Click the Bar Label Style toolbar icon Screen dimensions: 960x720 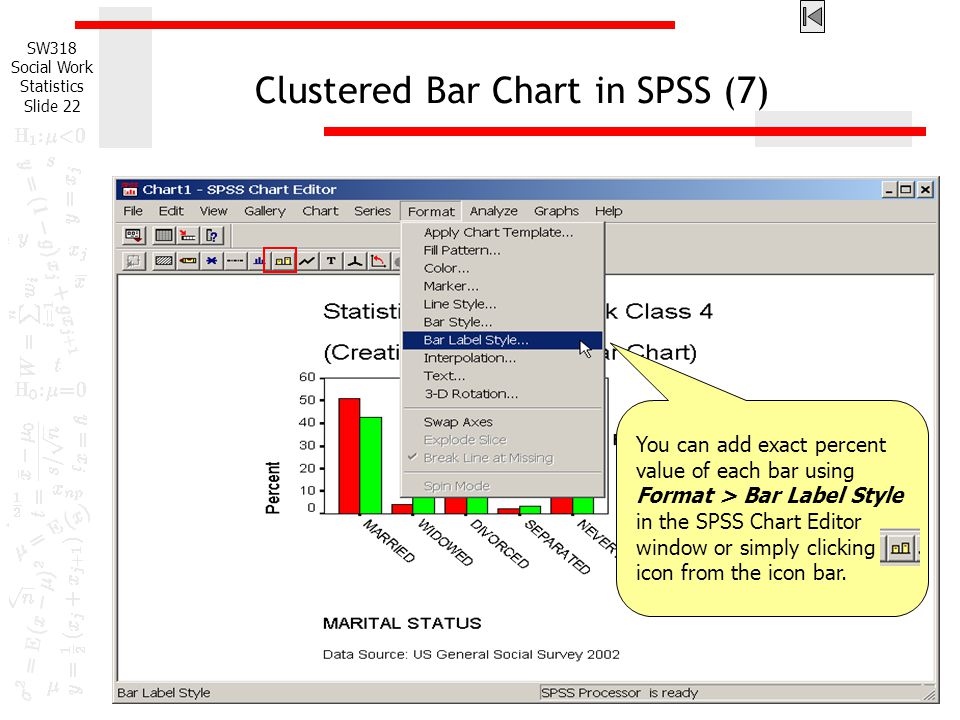282,261
